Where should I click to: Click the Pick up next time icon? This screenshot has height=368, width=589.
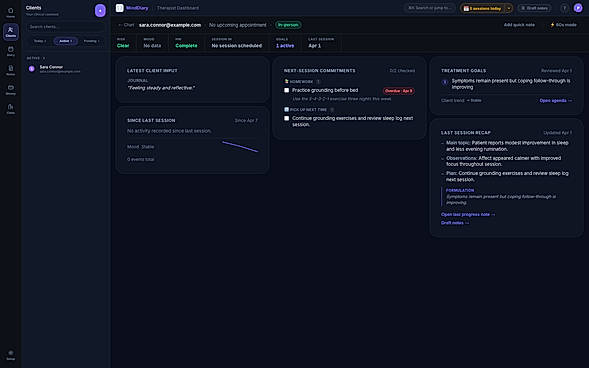click(286, 109)
